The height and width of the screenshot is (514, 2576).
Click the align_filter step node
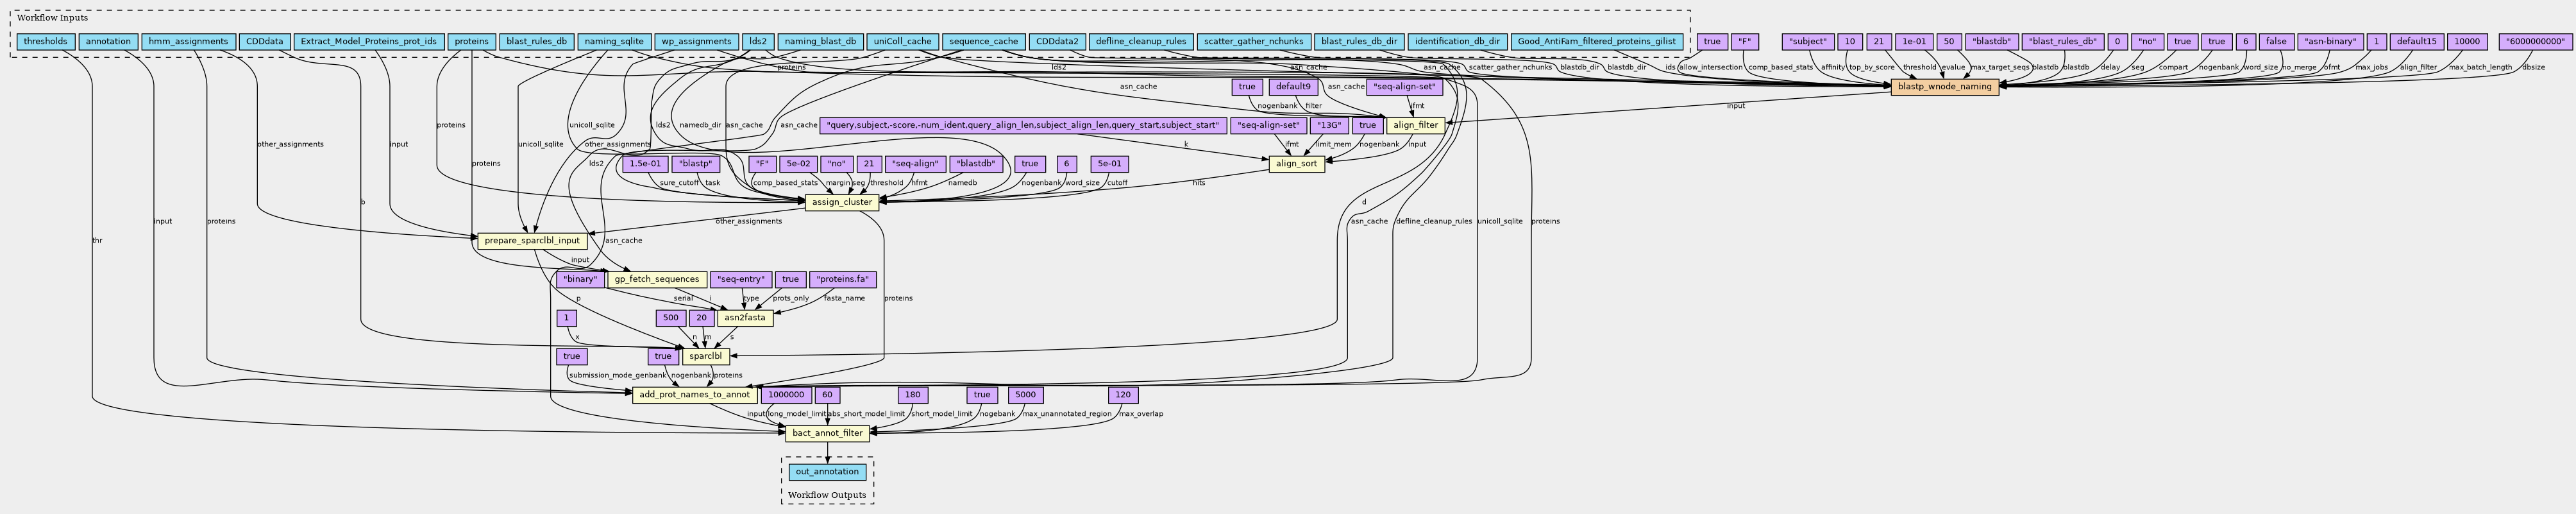coord(1415,125)
